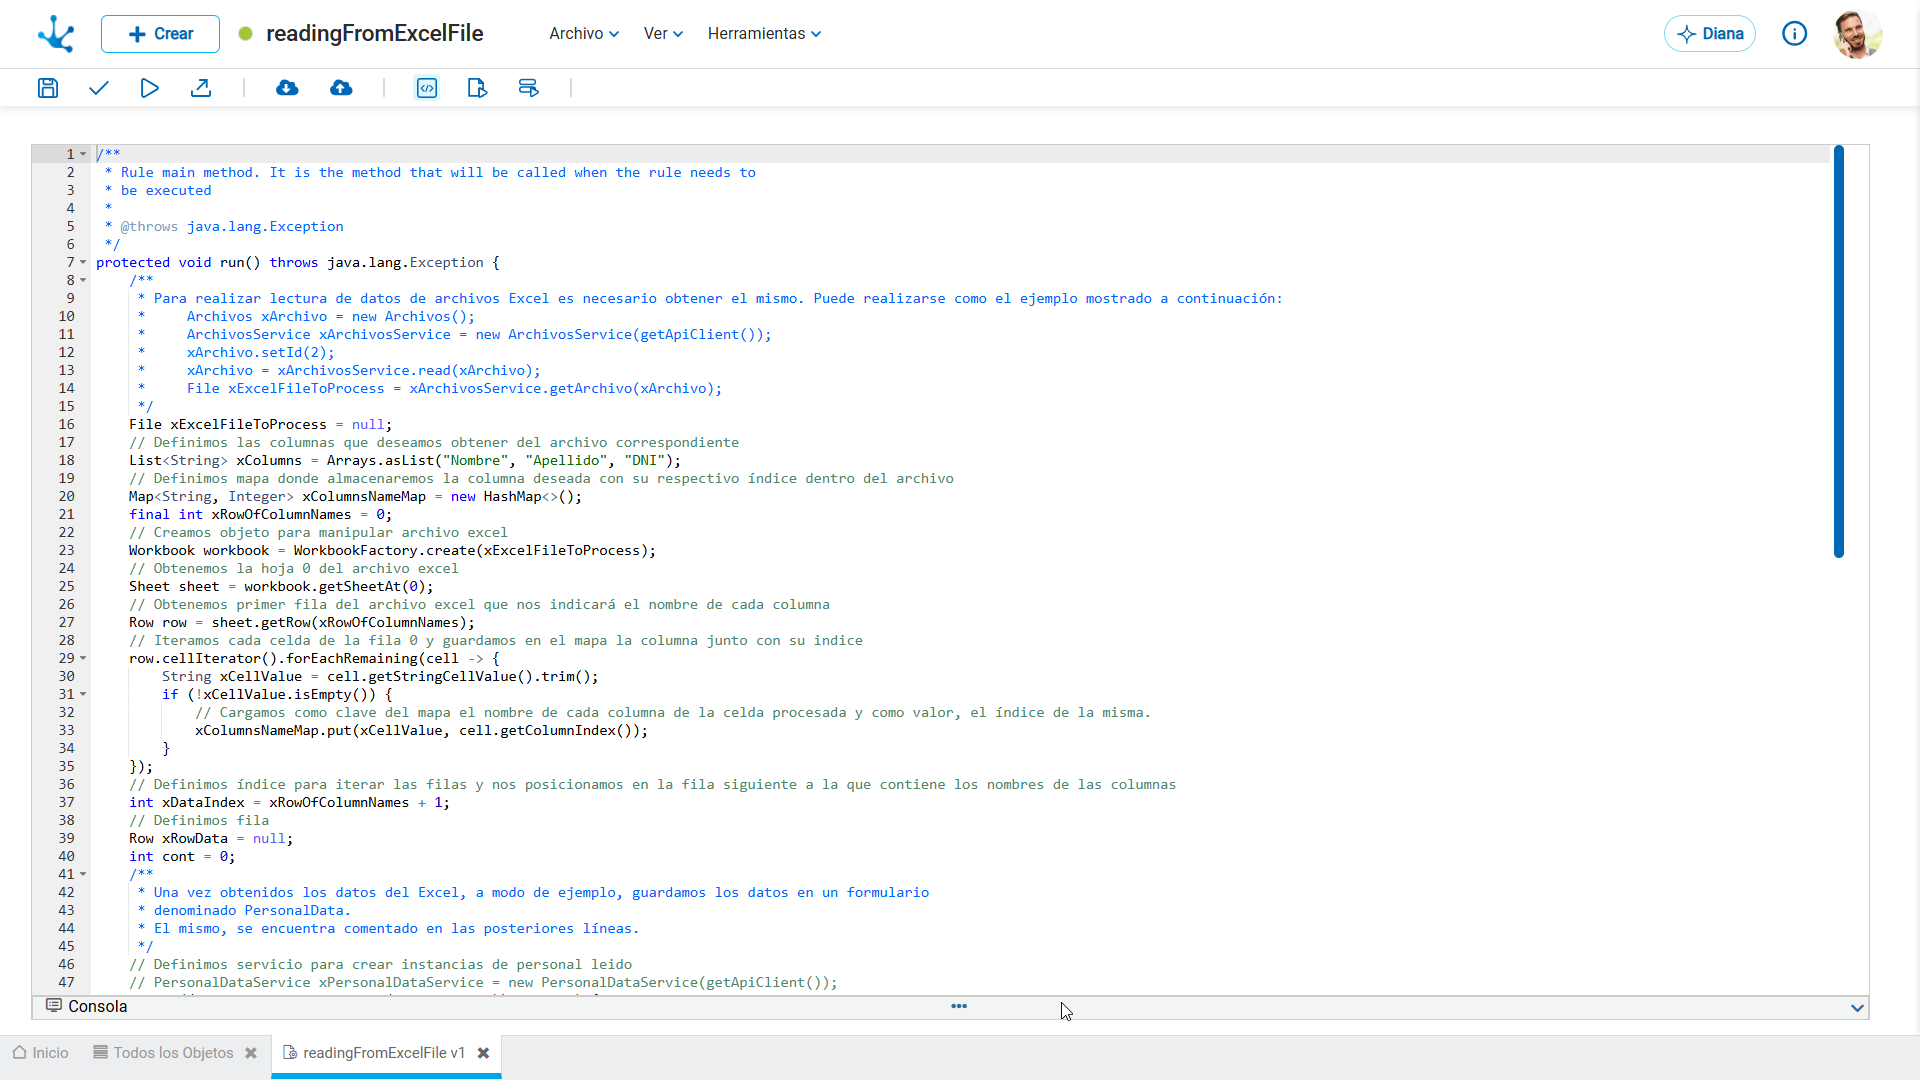Open the information icon near Diana

[1795, 34]
